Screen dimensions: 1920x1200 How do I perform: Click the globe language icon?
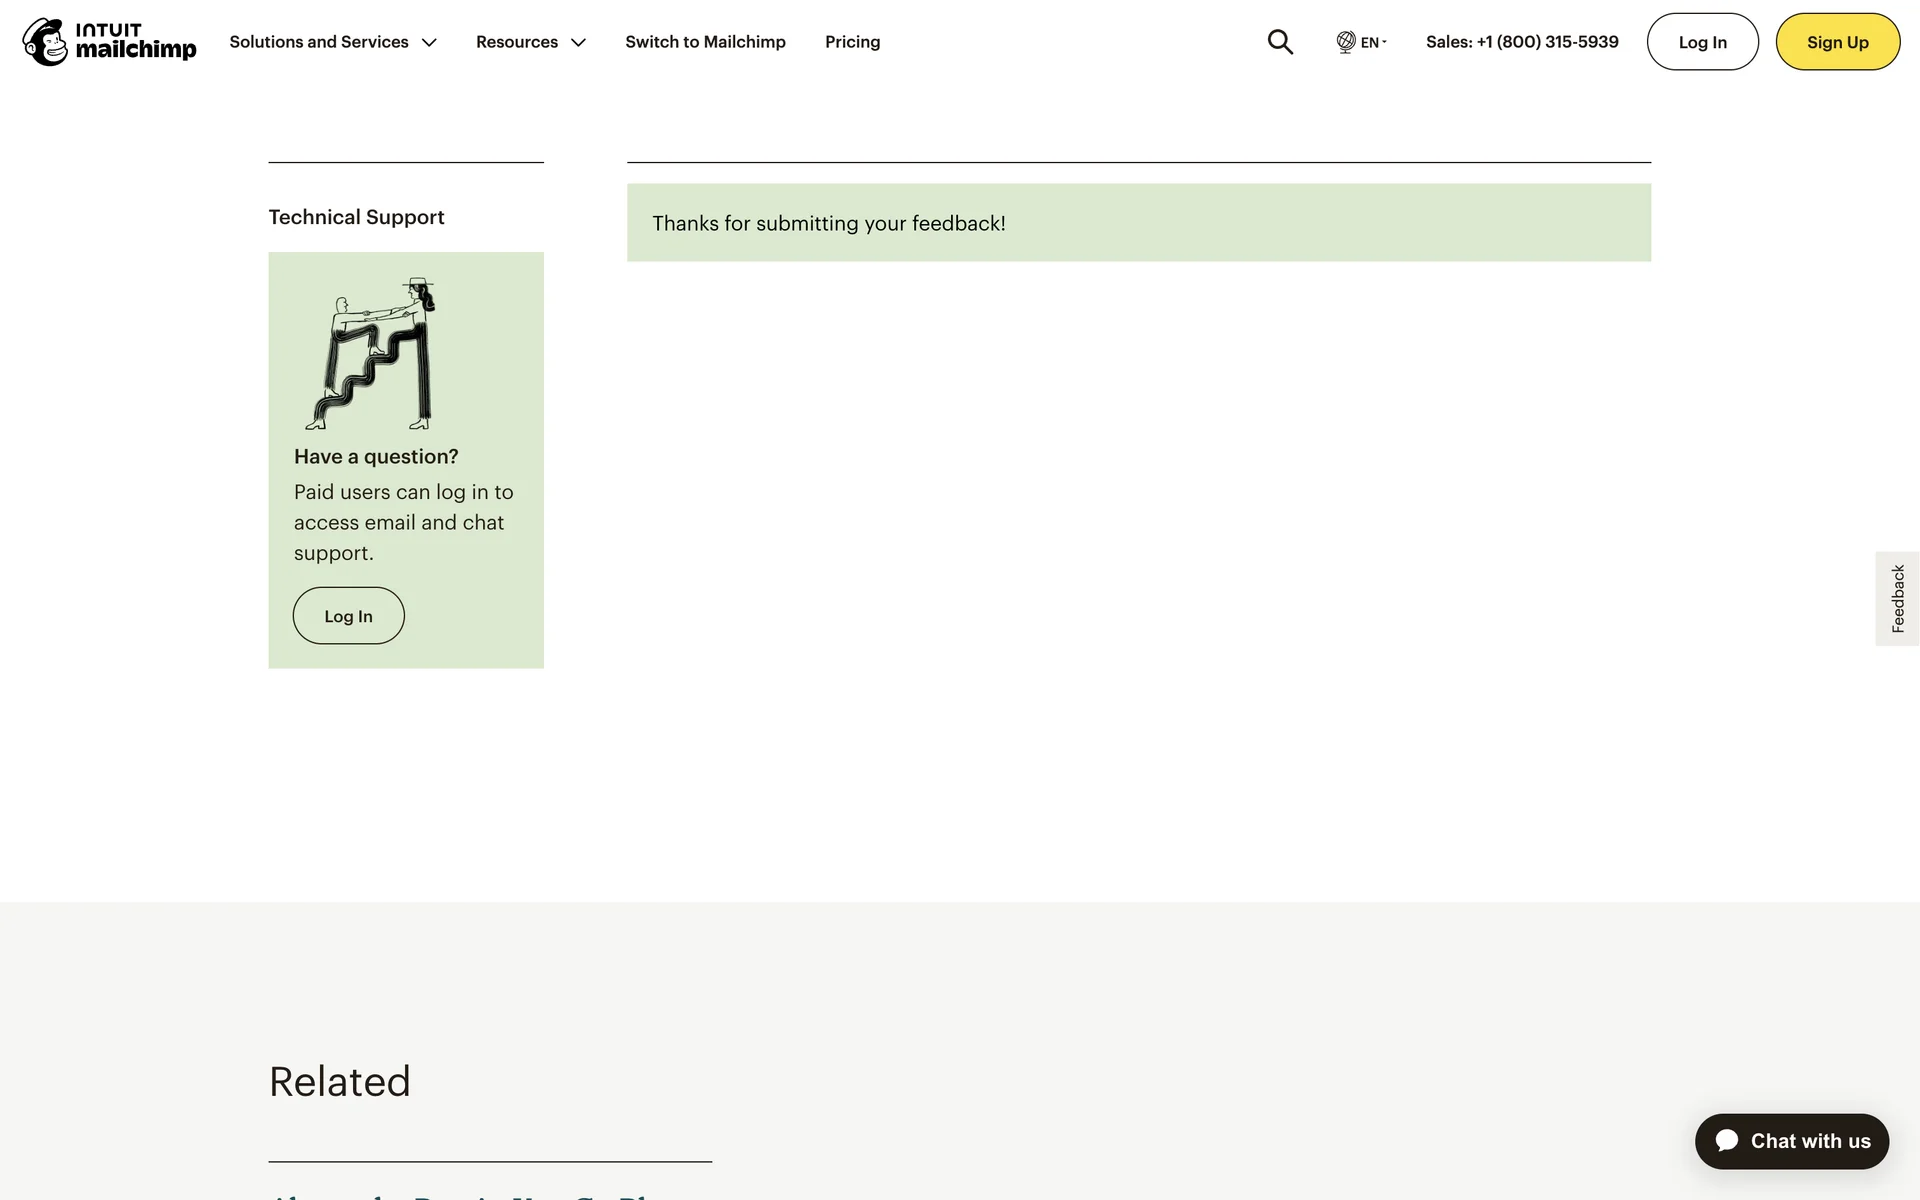pyautogui.click(x=1346, y=42)
